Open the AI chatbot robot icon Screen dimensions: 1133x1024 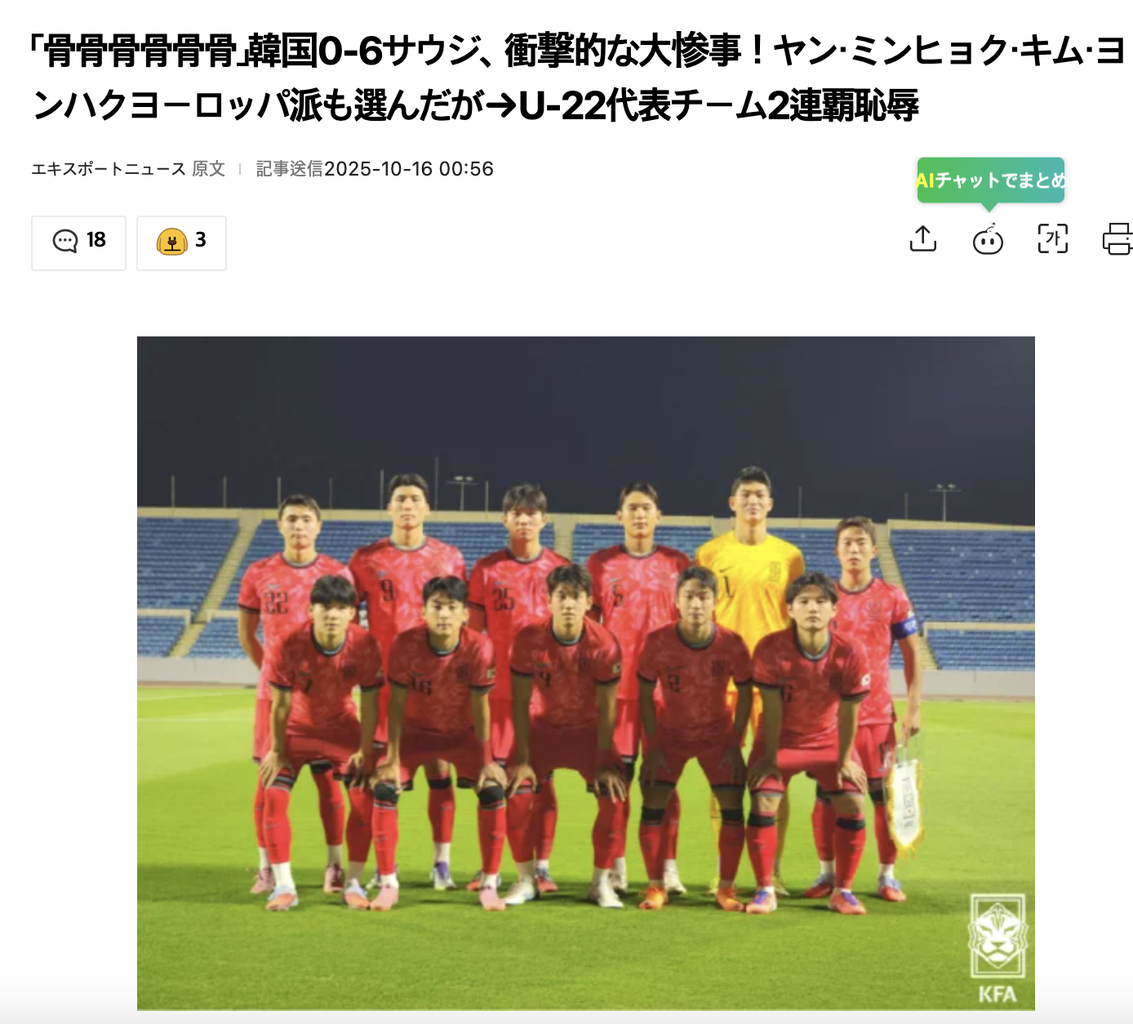coord(987,239)
